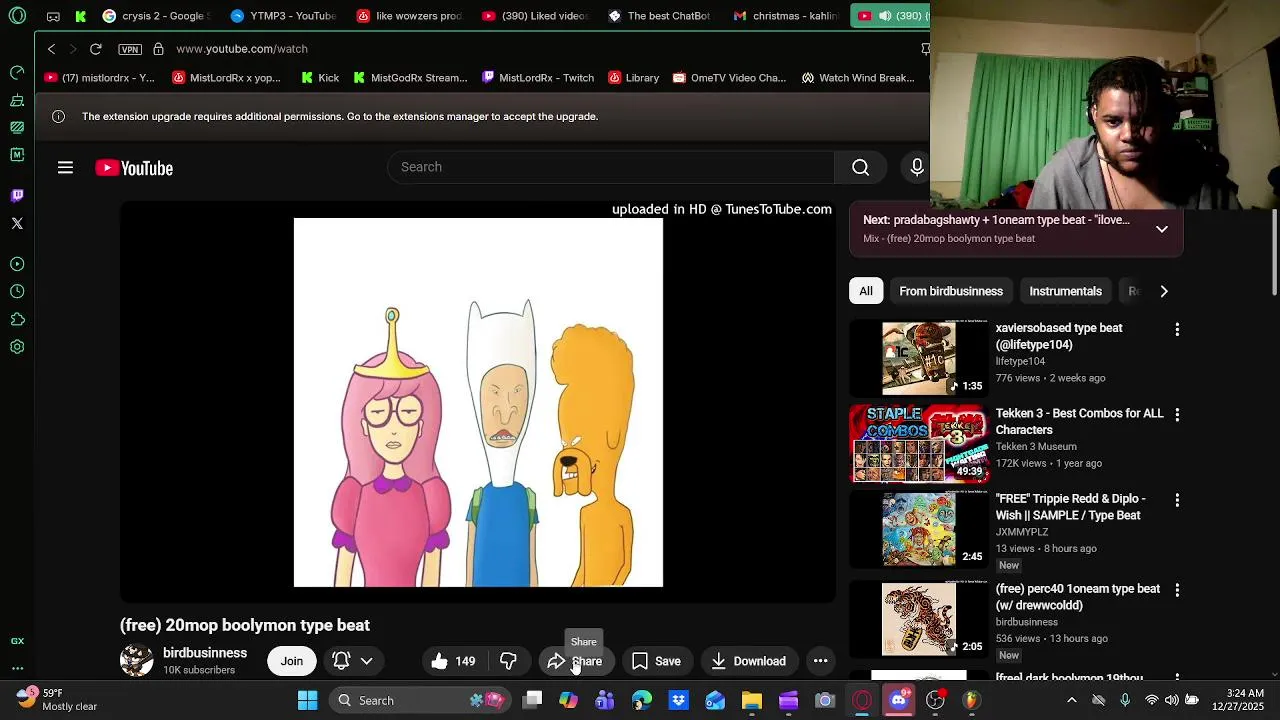Toggle the VPN badge in the address bar
The width and height of the screenshot is (1280, 720).
130,49
